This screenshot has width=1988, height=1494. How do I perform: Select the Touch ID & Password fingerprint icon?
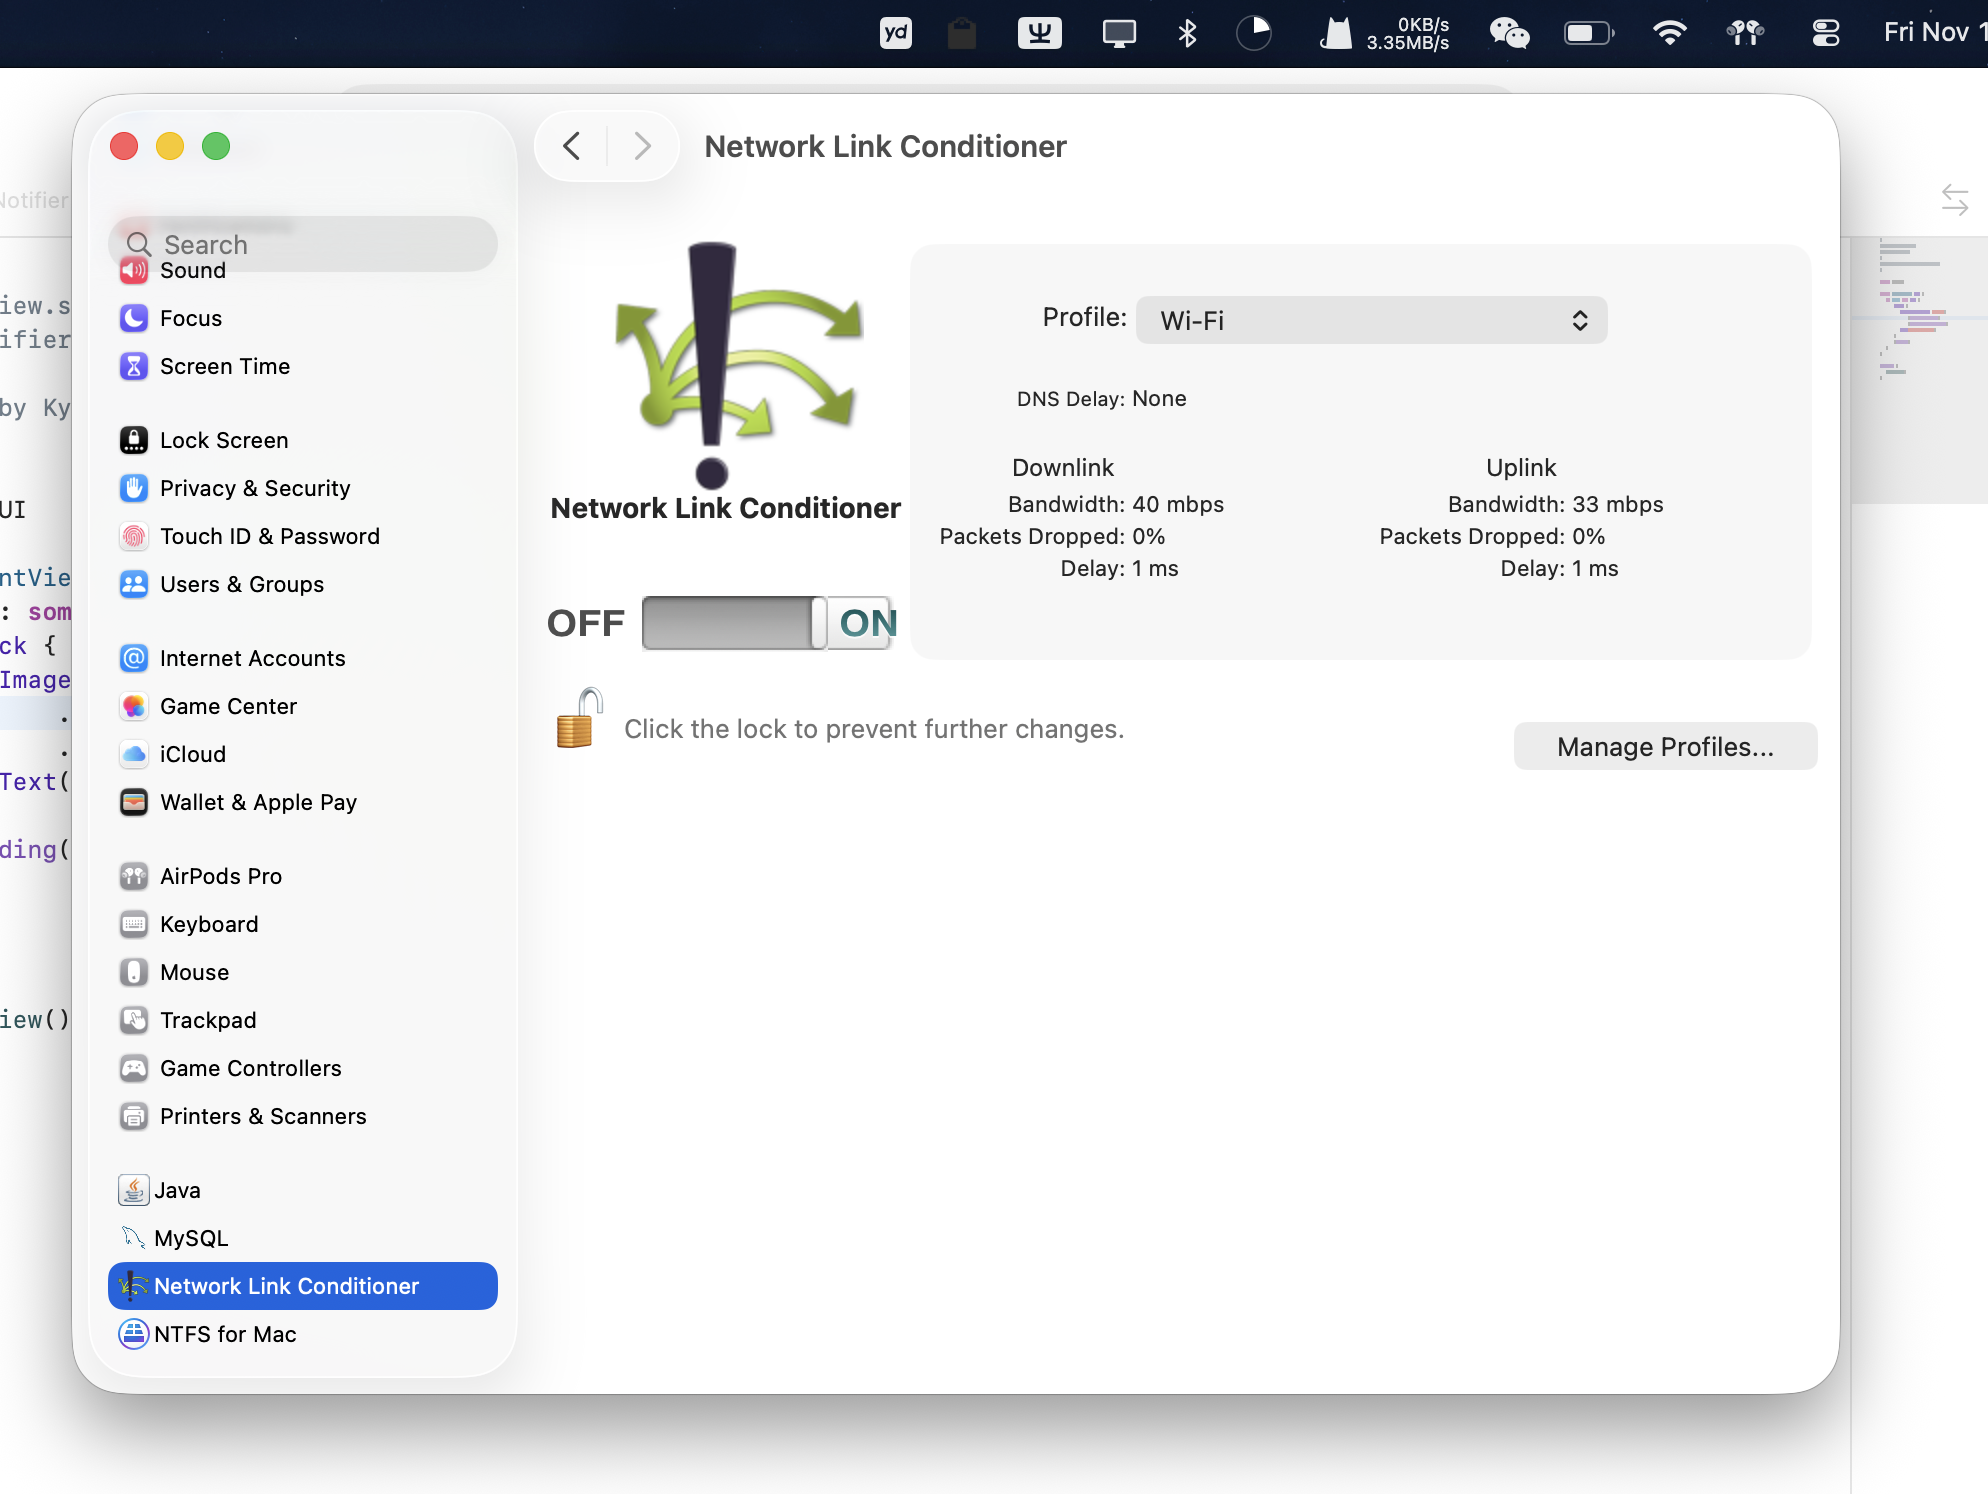point(134,536)
